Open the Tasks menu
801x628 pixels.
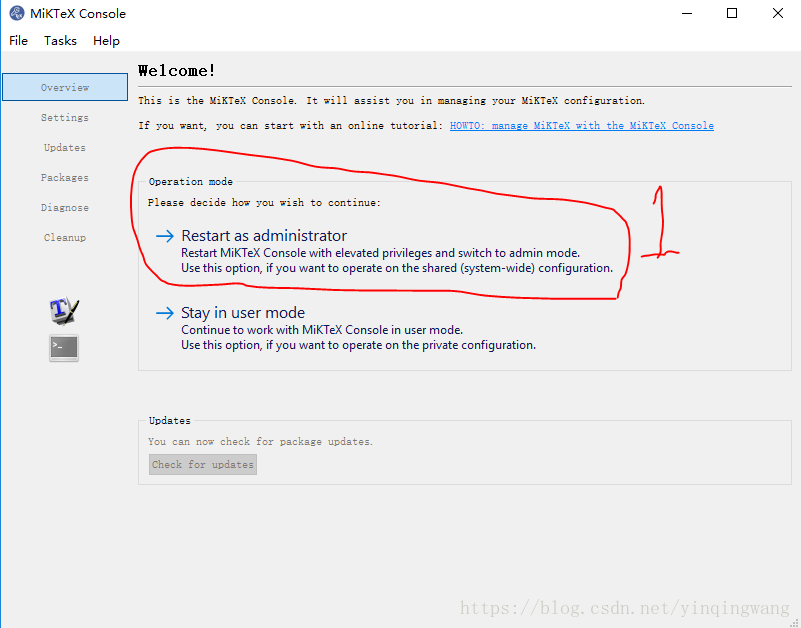click(60, 41)
